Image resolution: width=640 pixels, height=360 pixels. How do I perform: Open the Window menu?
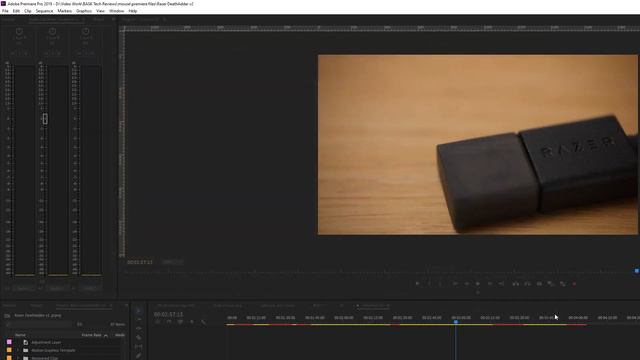pyautogui.click(x=117, y=11)
